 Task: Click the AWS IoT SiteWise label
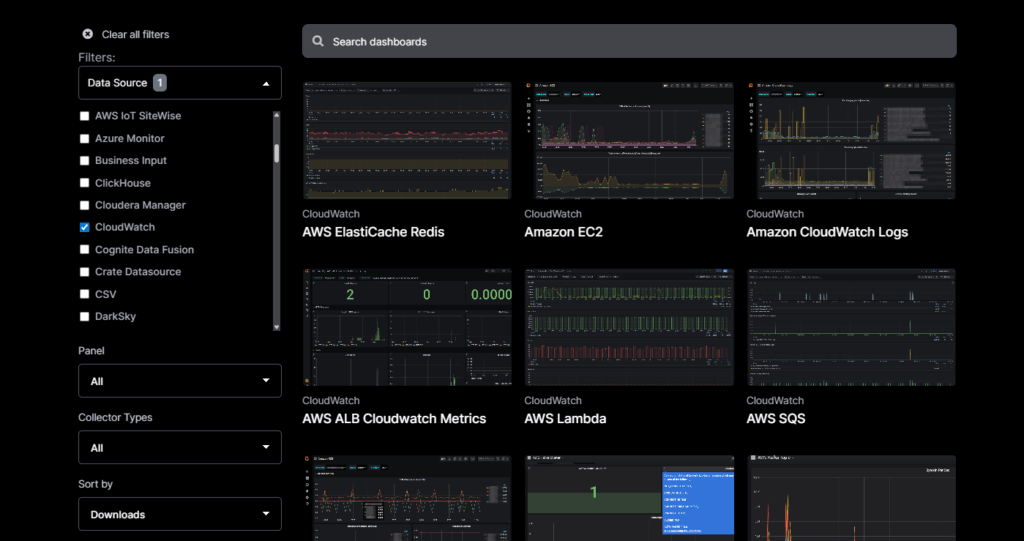point(138,116)
